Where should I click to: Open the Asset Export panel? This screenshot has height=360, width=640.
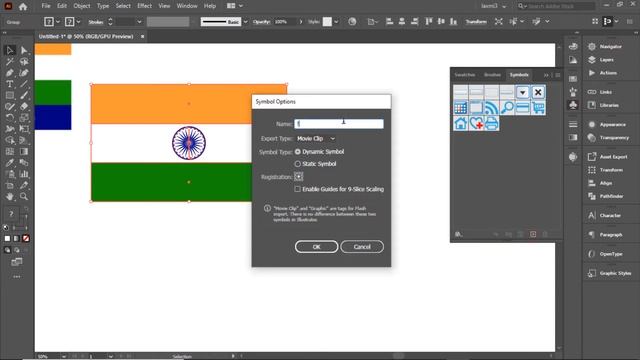pos(613,157)
